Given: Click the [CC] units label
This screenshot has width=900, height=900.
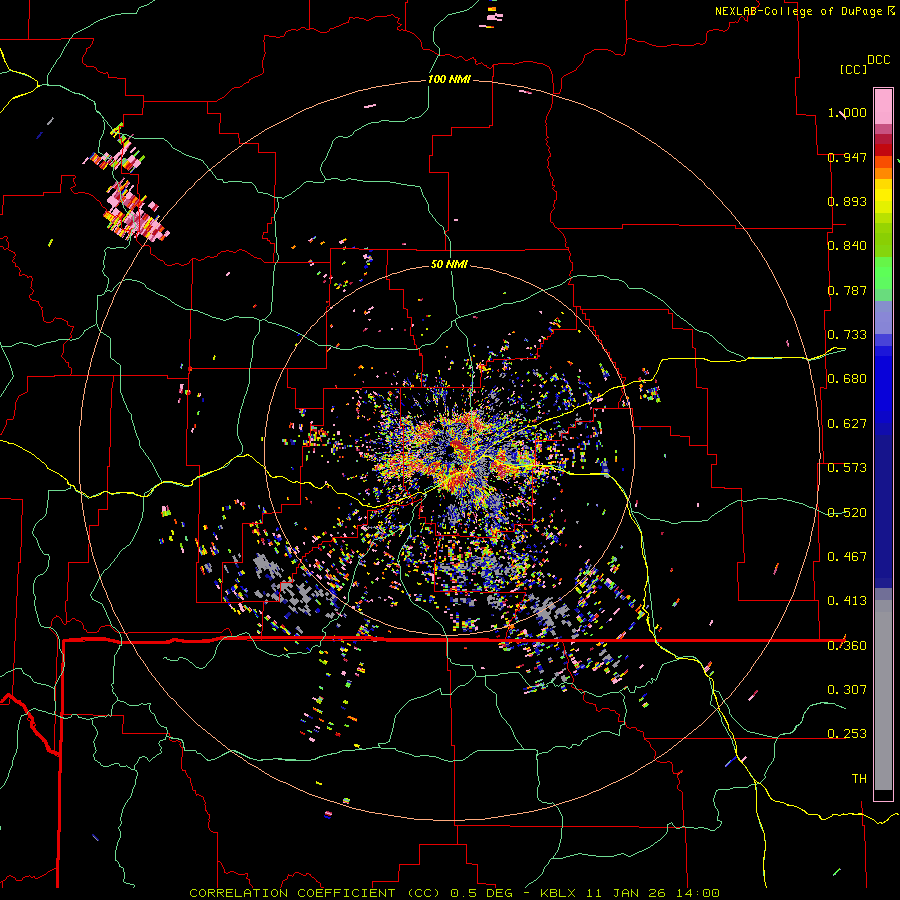Looking at the screenshot, I should click(x=853, y=69).
